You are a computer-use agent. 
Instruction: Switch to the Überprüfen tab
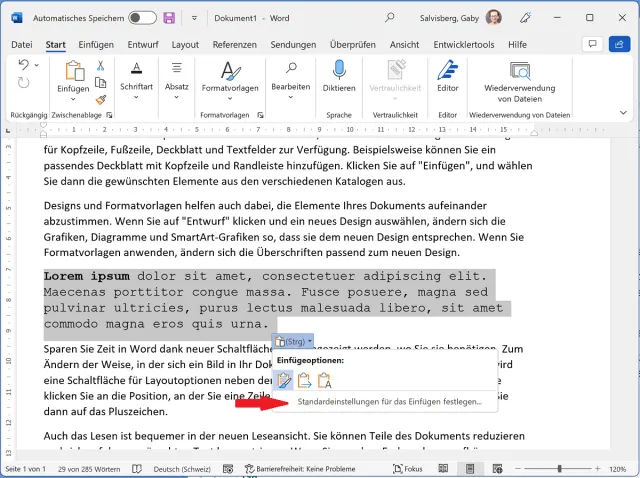tap(352, 44)
